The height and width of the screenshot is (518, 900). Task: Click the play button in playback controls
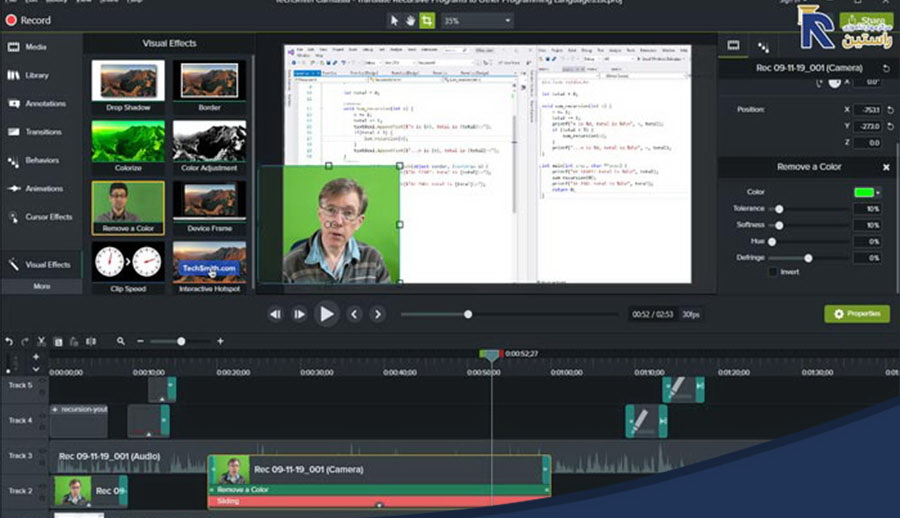pyautogui.click(x=326, y=314)
